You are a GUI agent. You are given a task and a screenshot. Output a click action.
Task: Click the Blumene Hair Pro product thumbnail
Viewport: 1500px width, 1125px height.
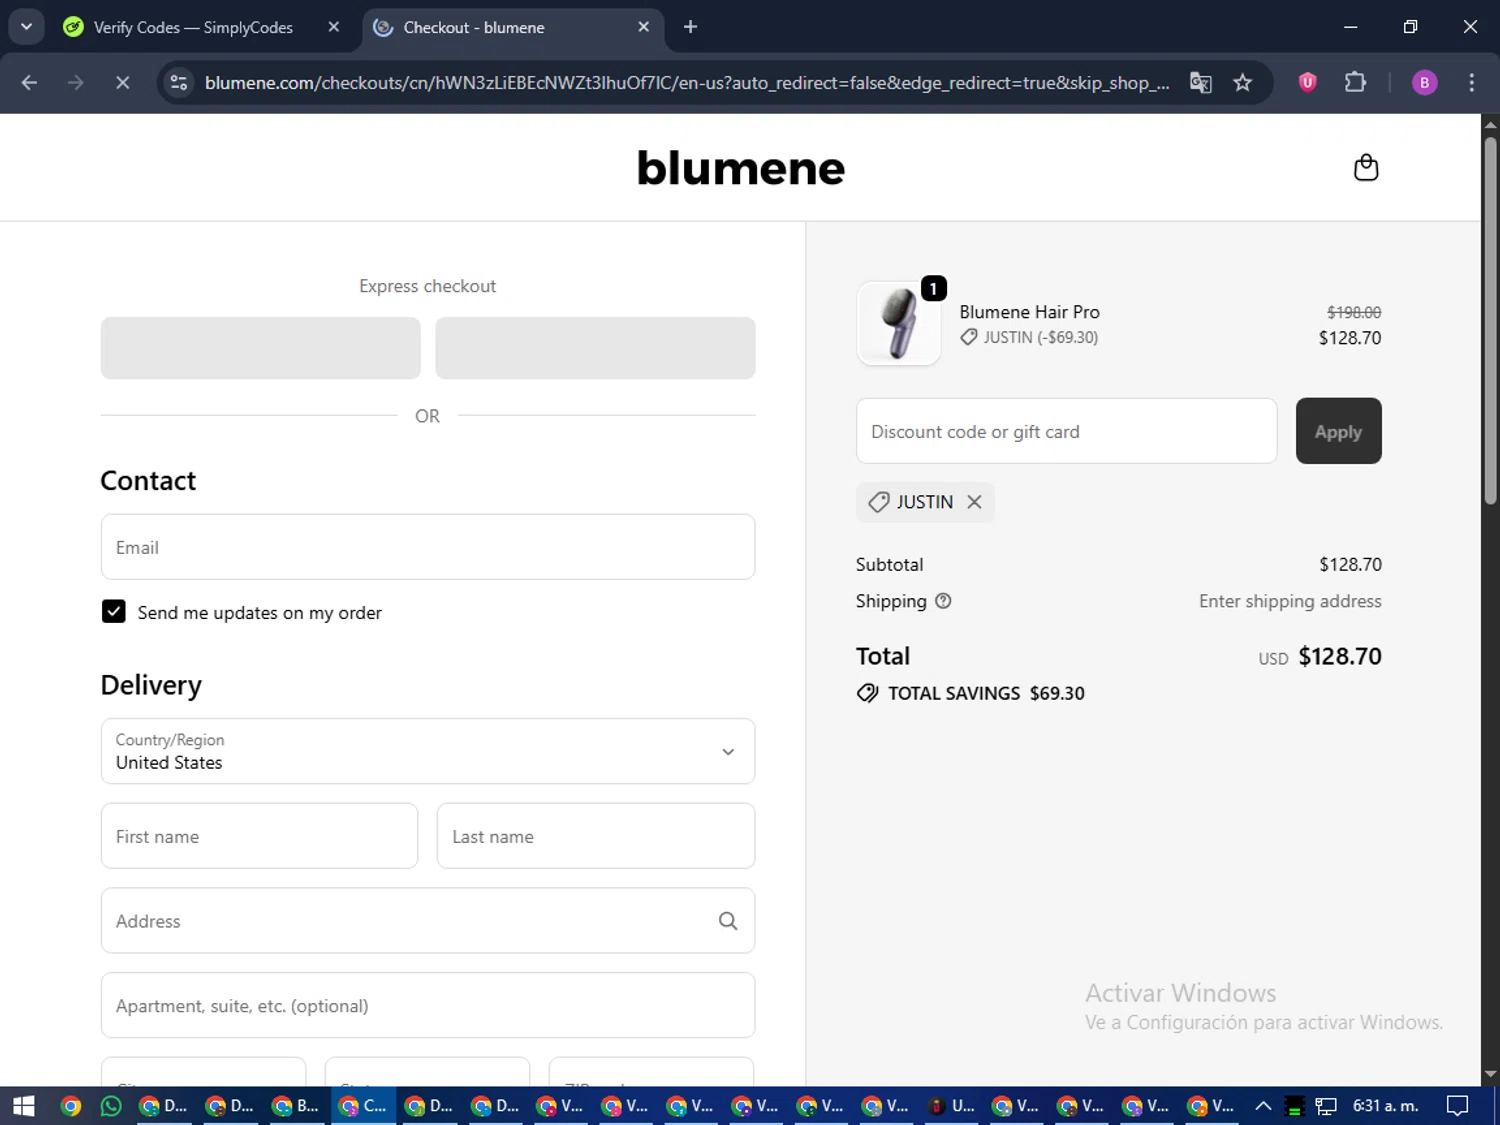tap(898, 323)
